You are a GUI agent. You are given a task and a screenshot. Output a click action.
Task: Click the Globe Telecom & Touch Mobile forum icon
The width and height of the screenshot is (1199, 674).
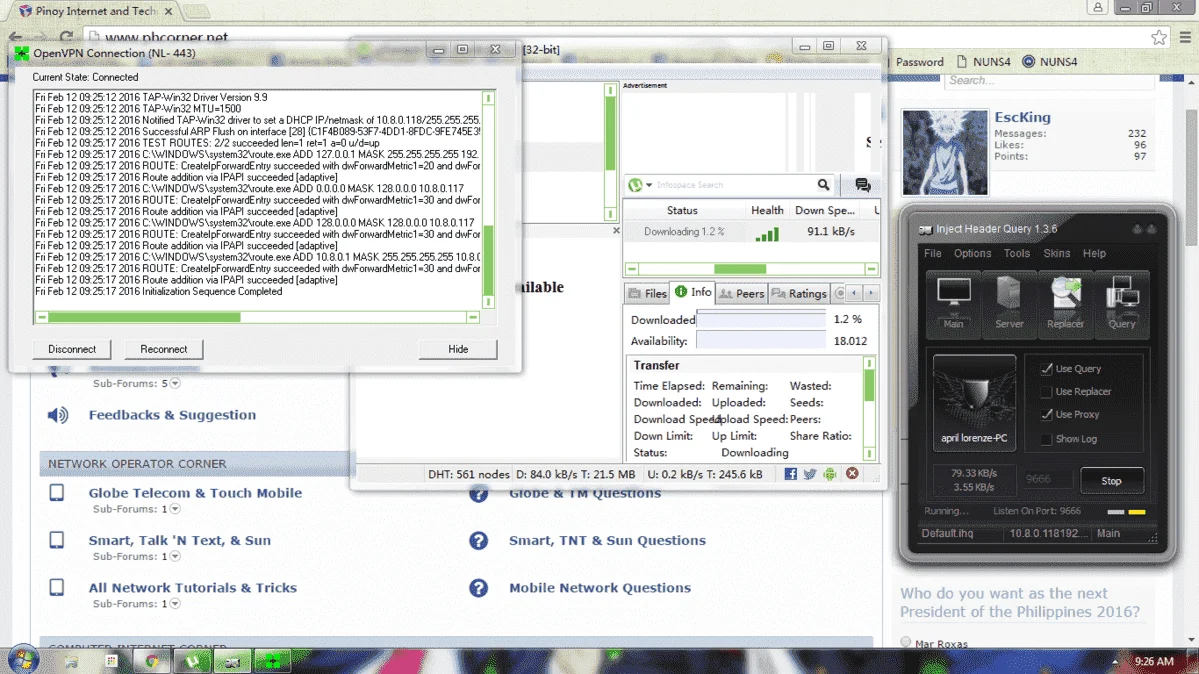tap(57, 493)
